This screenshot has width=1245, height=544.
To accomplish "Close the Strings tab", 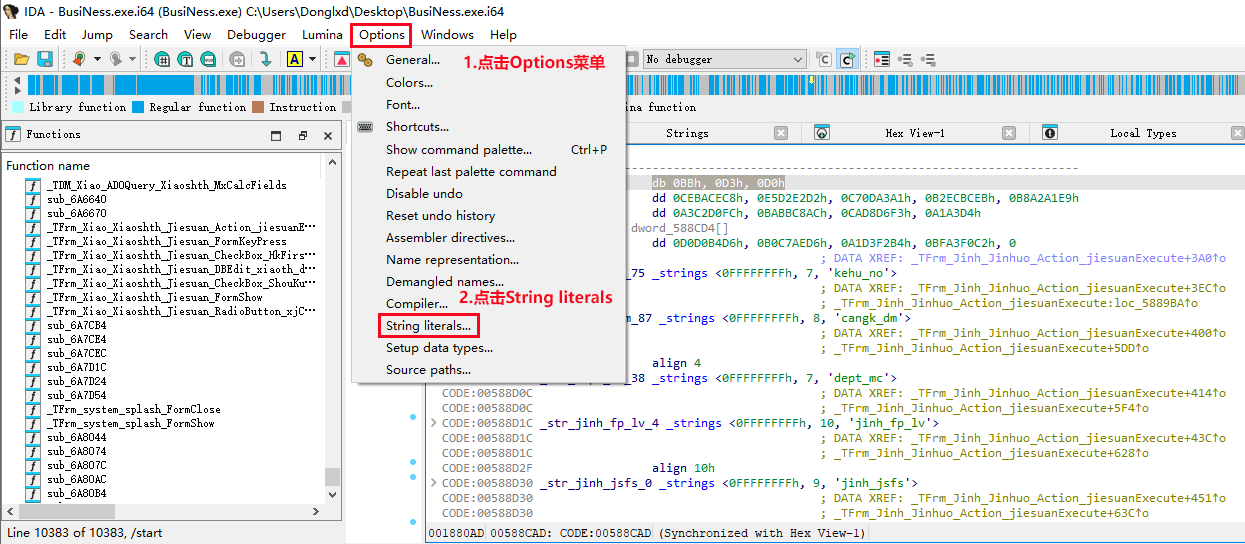I will (x=781, y=133).
